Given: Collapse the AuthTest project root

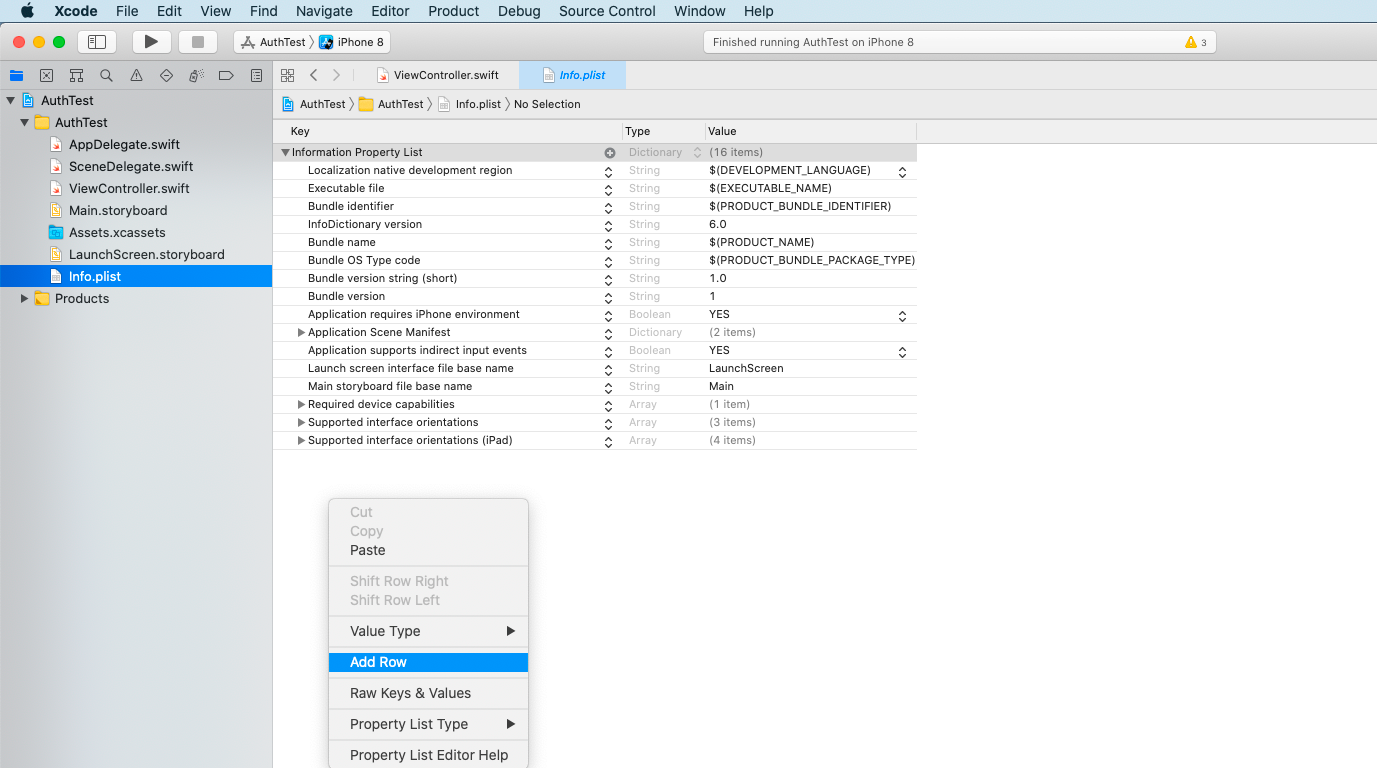Looking at the screenshot, I should (x=10, y=100).
